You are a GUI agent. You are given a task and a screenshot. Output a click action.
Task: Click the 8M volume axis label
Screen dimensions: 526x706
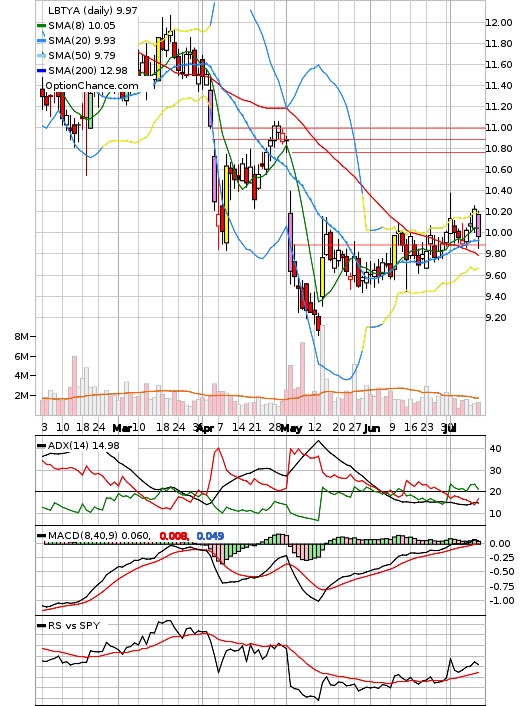pyautogui.click(x=22, y=336)
